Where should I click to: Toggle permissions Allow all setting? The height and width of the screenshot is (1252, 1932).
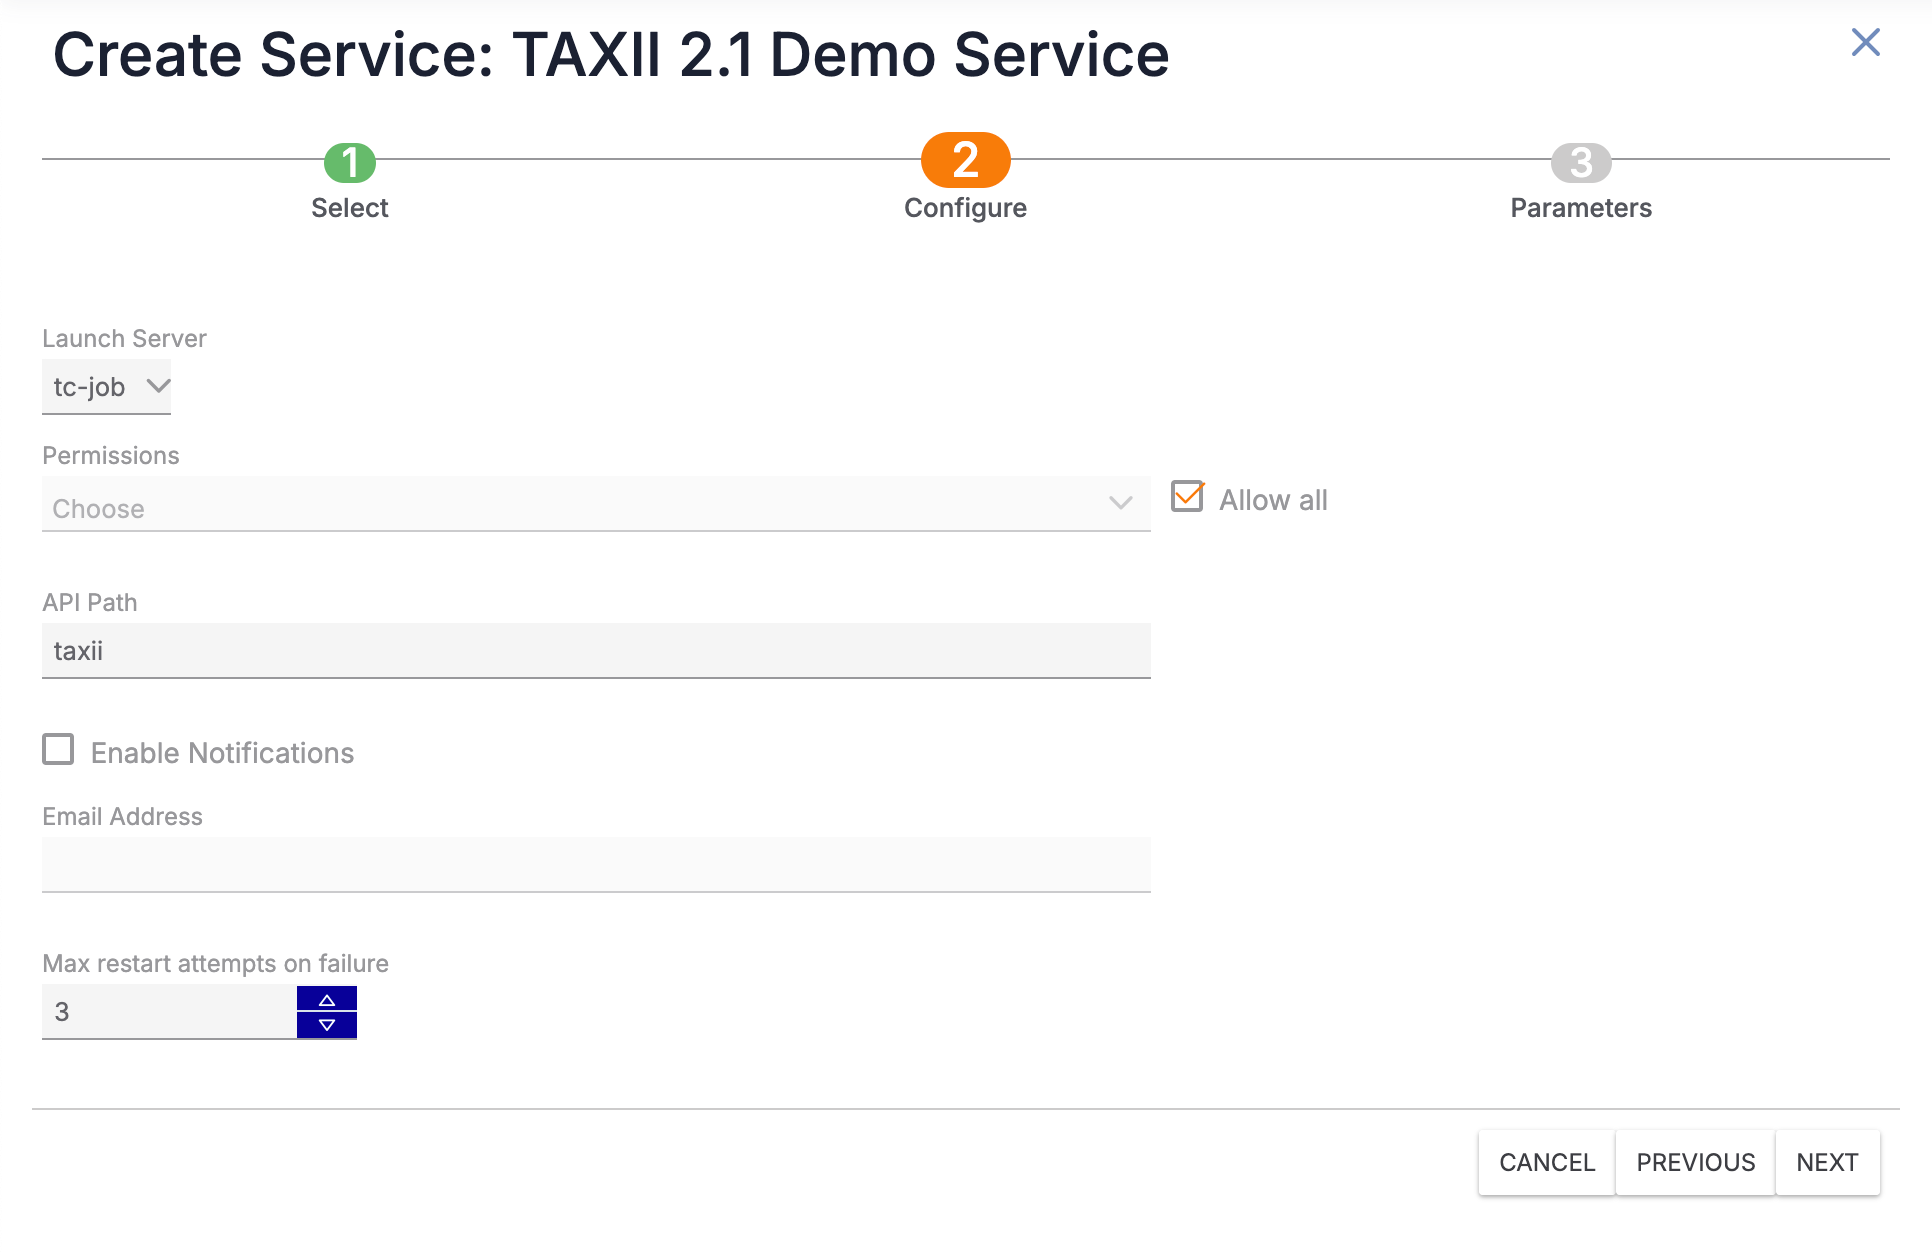point(1188,497)
